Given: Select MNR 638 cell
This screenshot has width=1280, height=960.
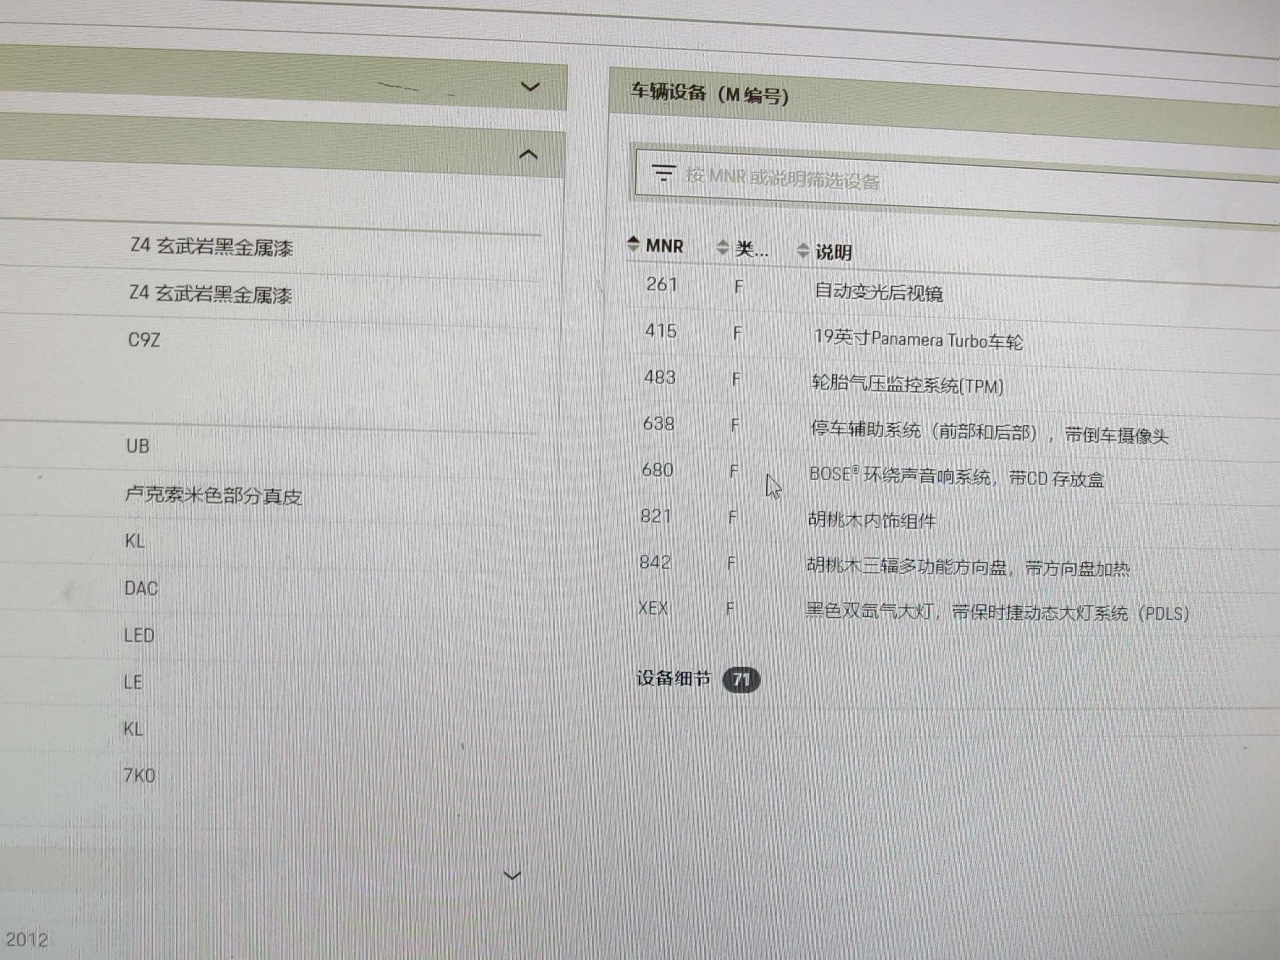Looking at the screenshot, I should click(x=659, y=423).
